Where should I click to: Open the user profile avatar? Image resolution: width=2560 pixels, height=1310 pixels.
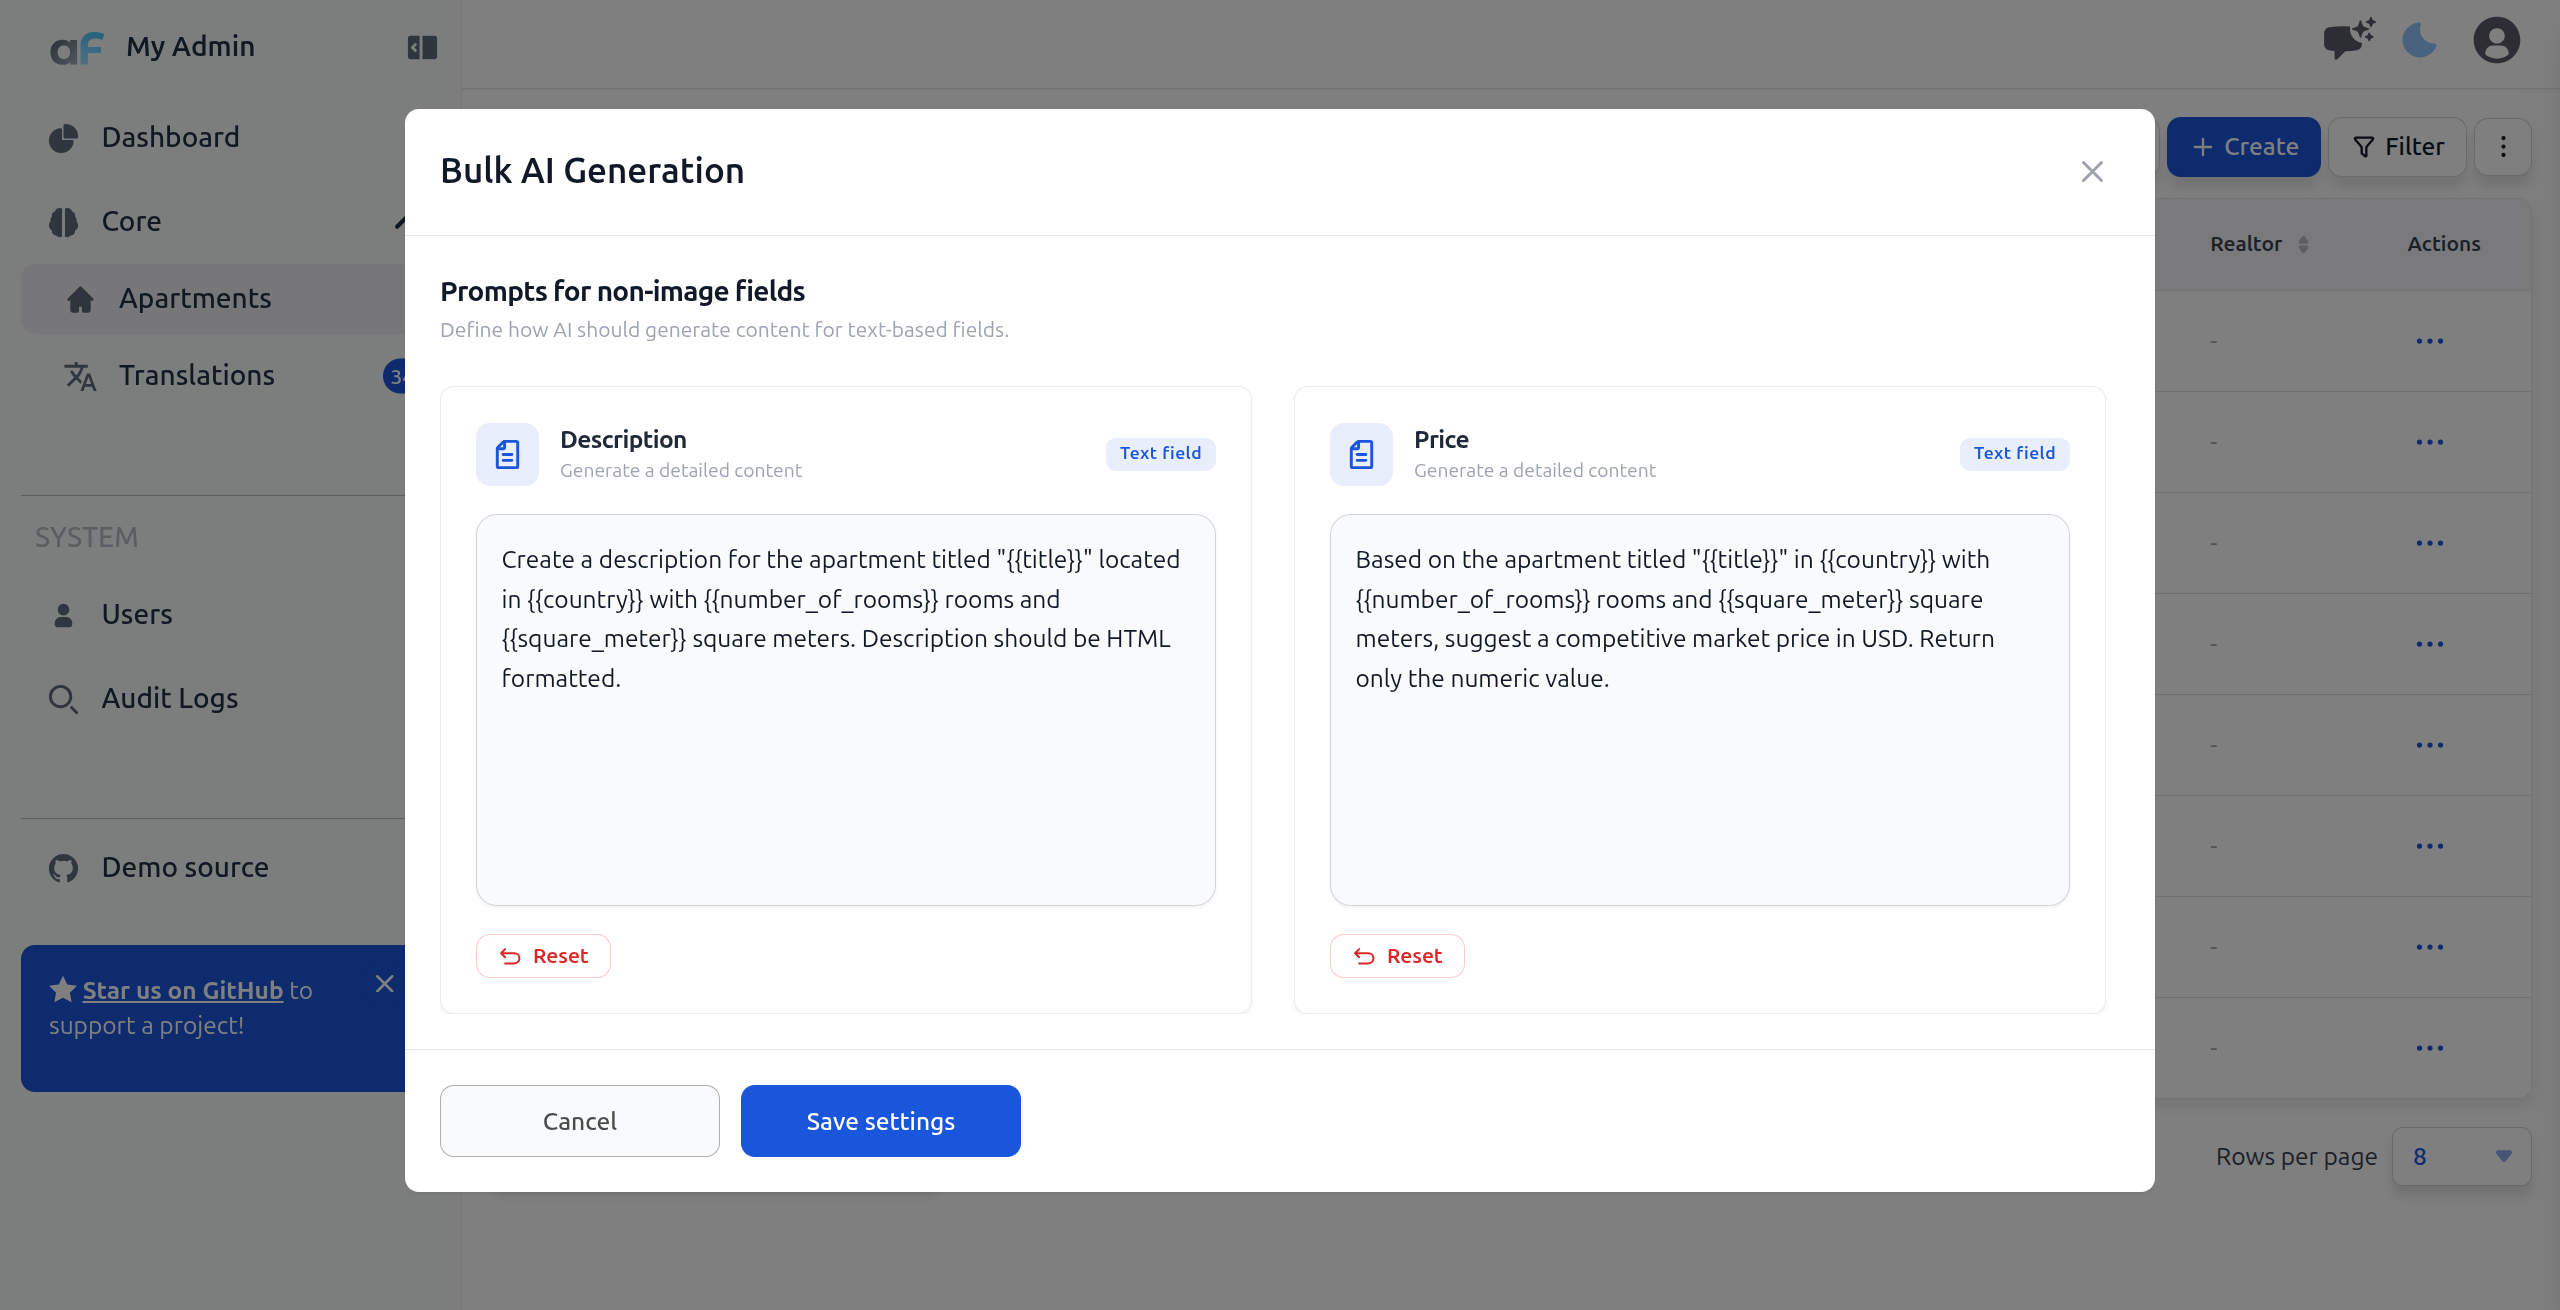coord(2496,41)
